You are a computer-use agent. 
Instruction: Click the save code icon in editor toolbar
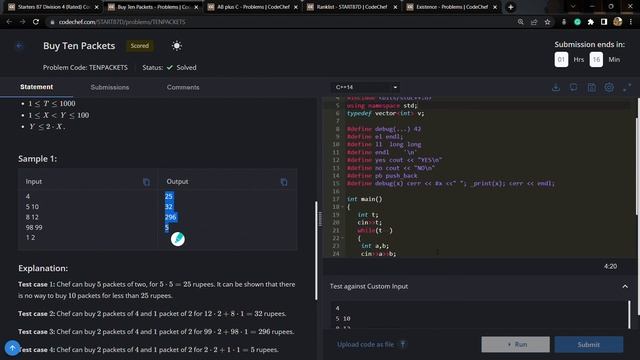pyautogui.click(x=591, y=87)
